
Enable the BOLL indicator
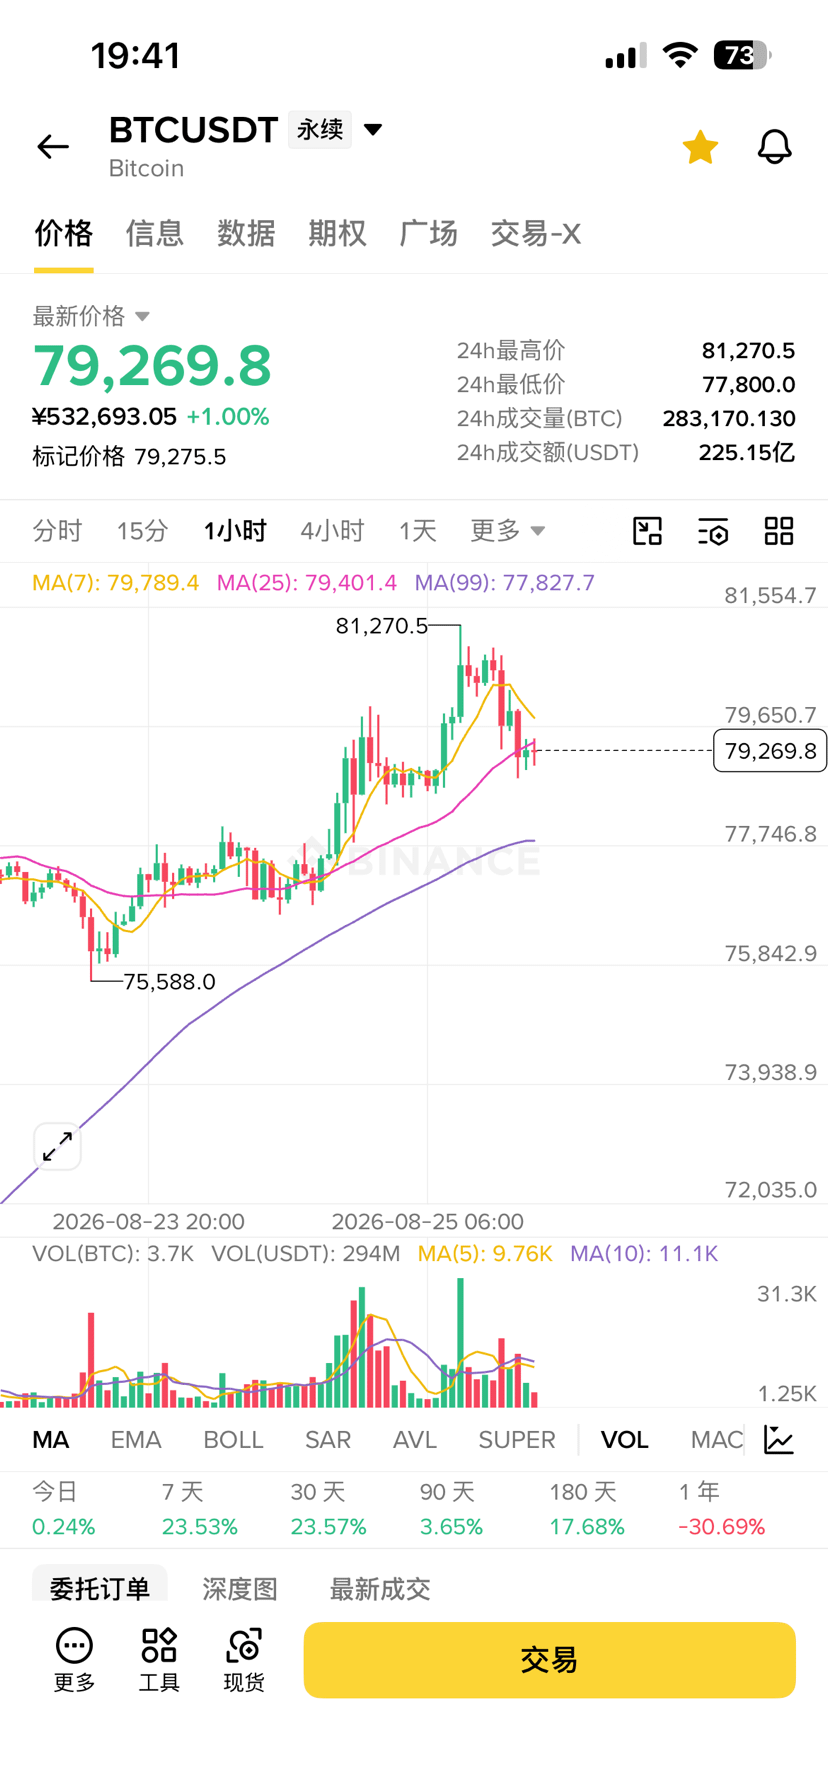[233, 1439]
